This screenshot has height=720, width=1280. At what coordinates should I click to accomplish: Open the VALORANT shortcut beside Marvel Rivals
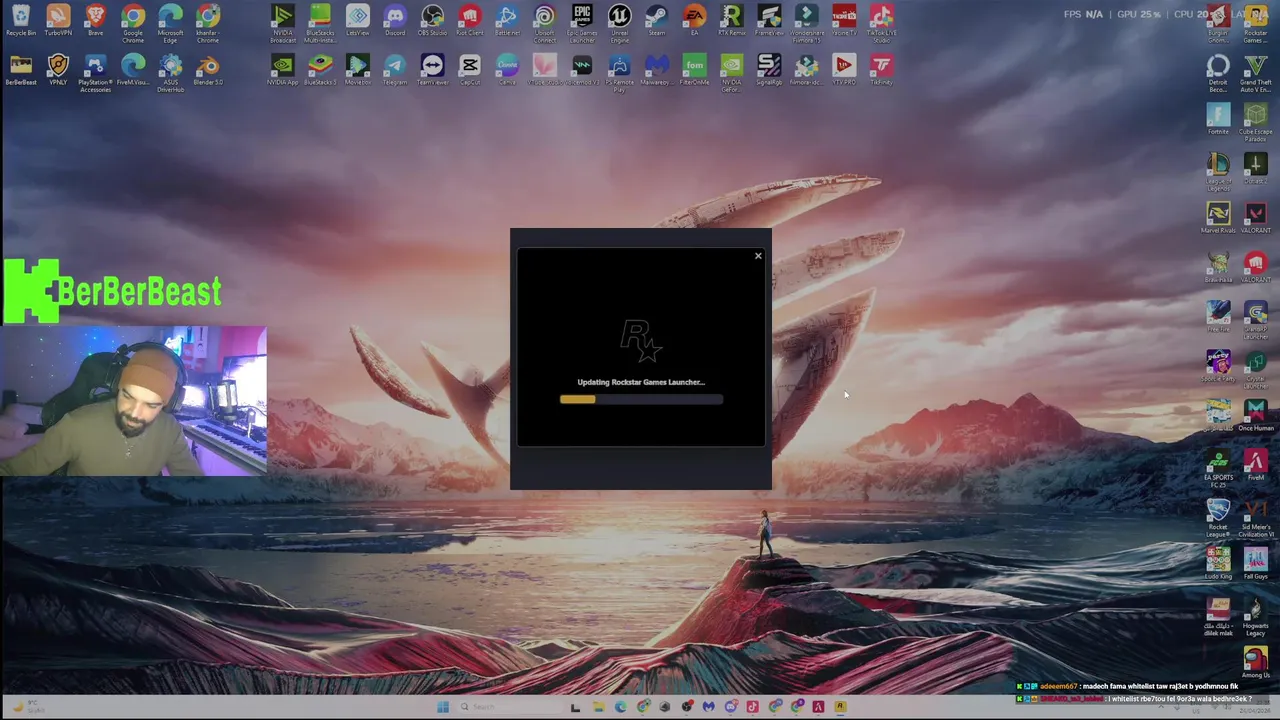tap(1255, 219)
